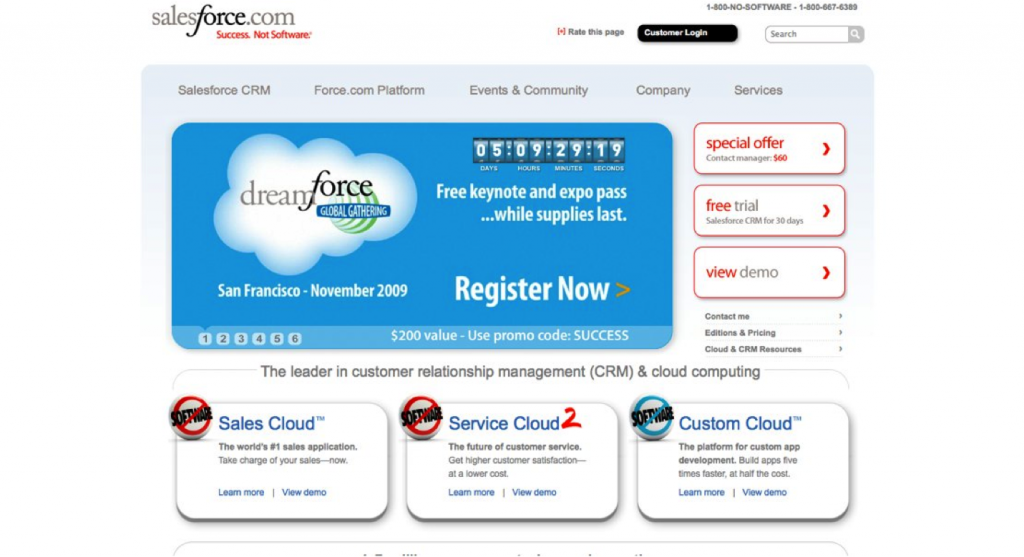Image resolution: width=1024 pixels, height=557 pixels.
Task: Click Learn more under Sales Cloud
Action: click(241, 492)
